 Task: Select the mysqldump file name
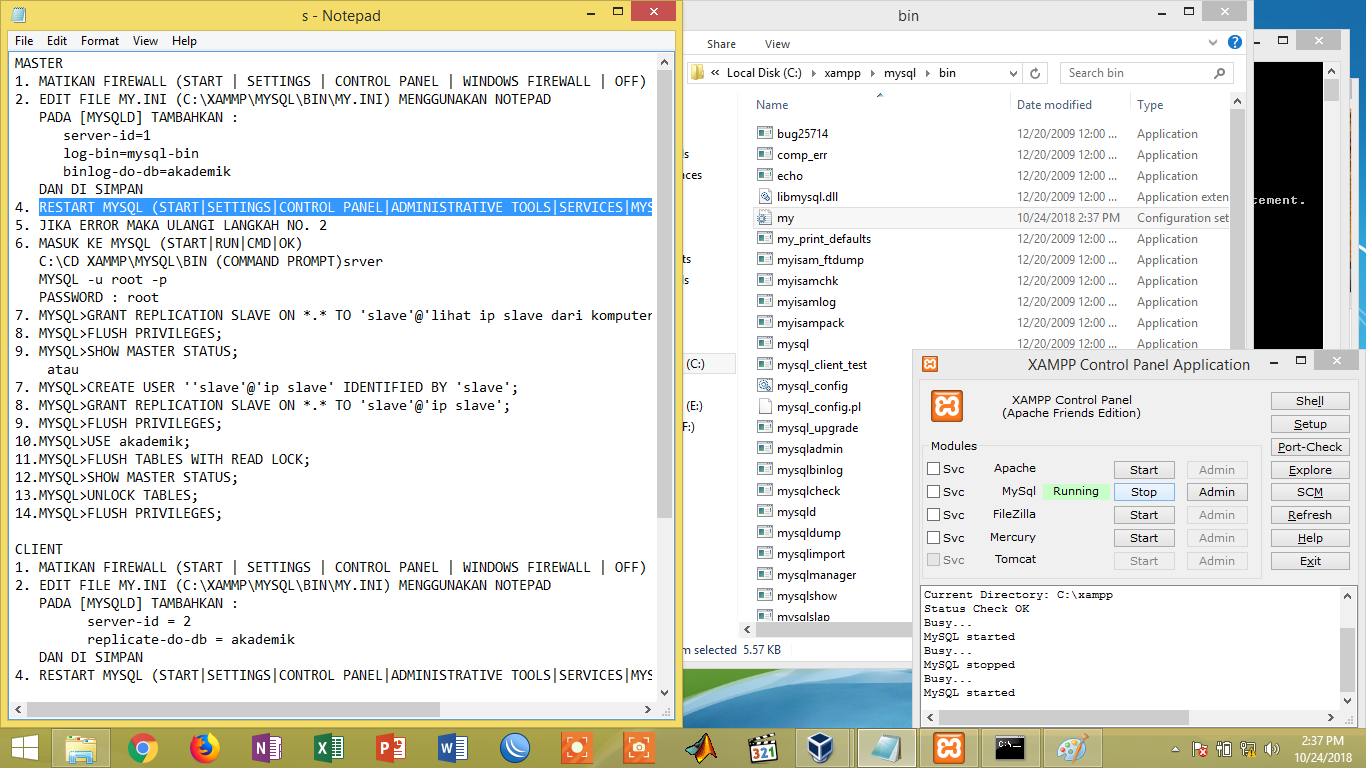point(808,533)
